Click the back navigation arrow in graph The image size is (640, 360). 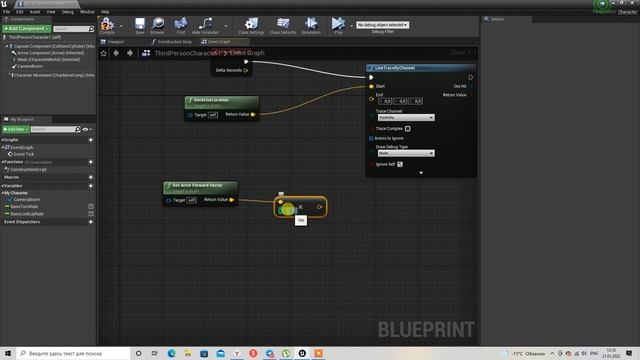(116, 53)
